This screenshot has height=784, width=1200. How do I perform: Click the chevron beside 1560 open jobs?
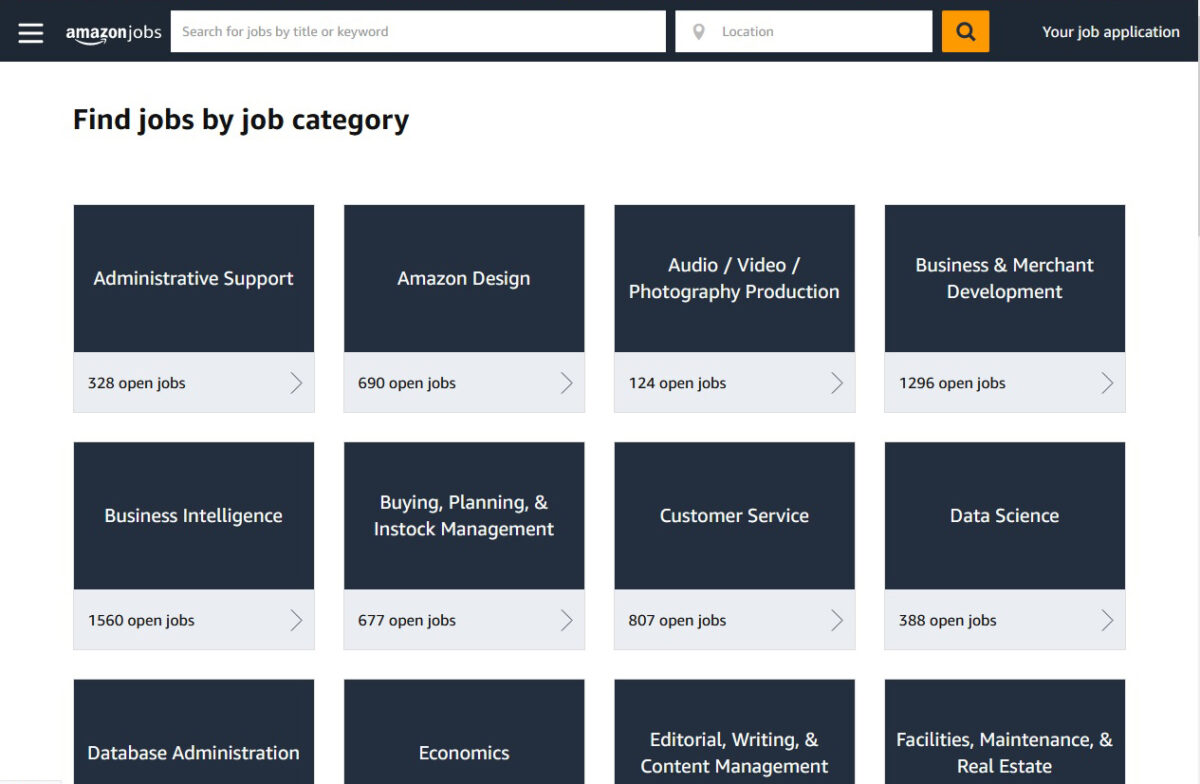click(296, 620)
